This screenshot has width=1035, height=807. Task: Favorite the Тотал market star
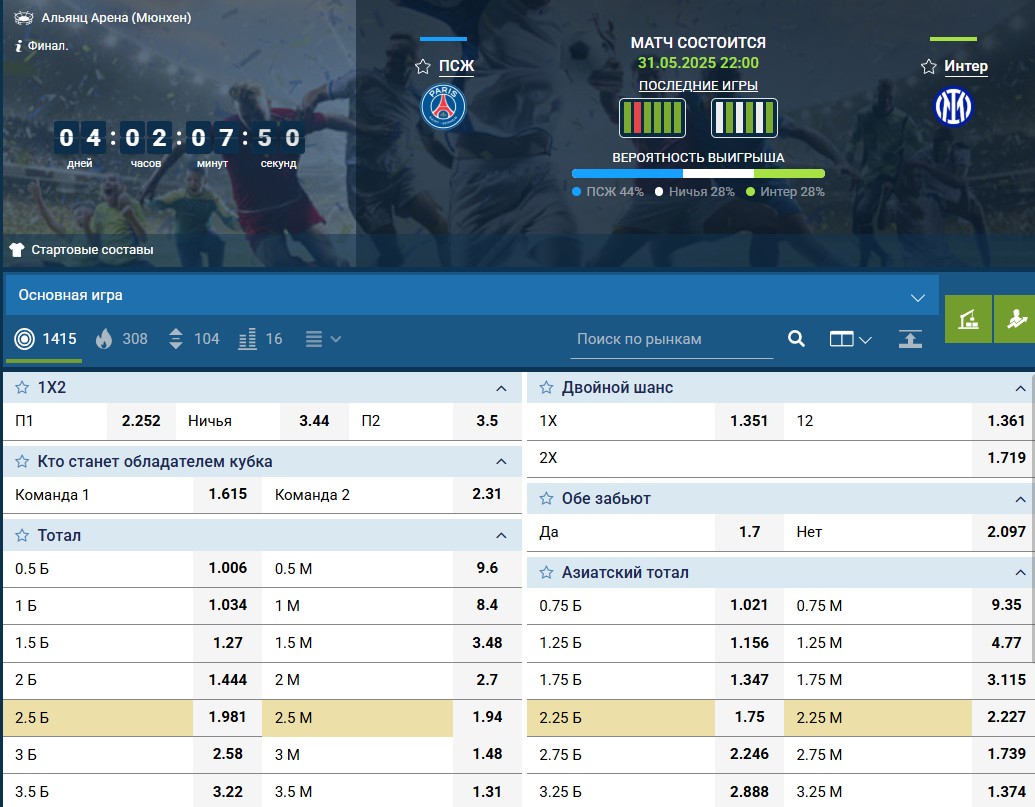pos(22,535)
